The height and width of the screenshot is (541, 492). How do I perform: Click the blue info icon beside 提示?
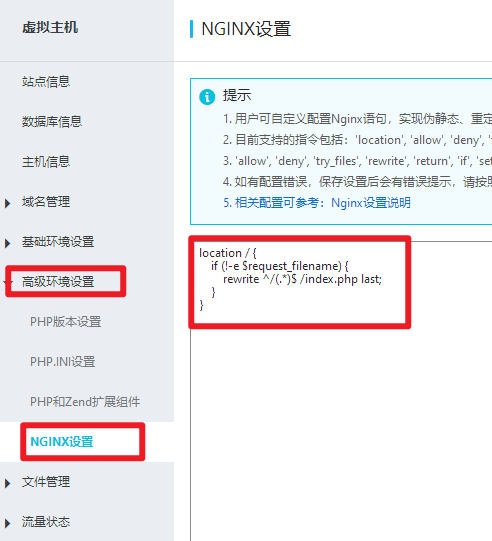coord(207,97)
